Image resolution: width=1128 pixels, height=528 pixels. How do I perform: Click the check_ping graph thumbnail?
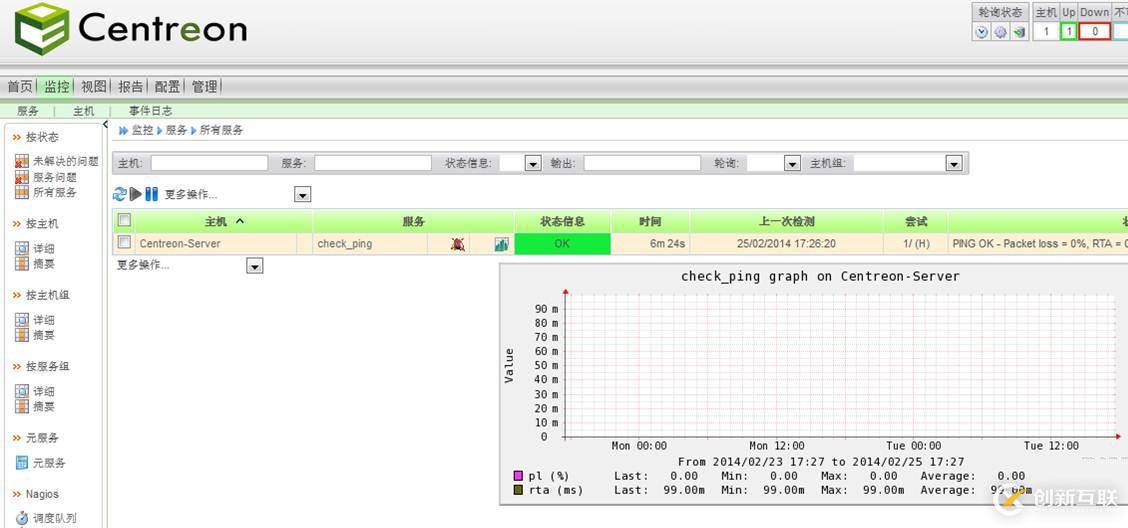[x=814, y=384]
